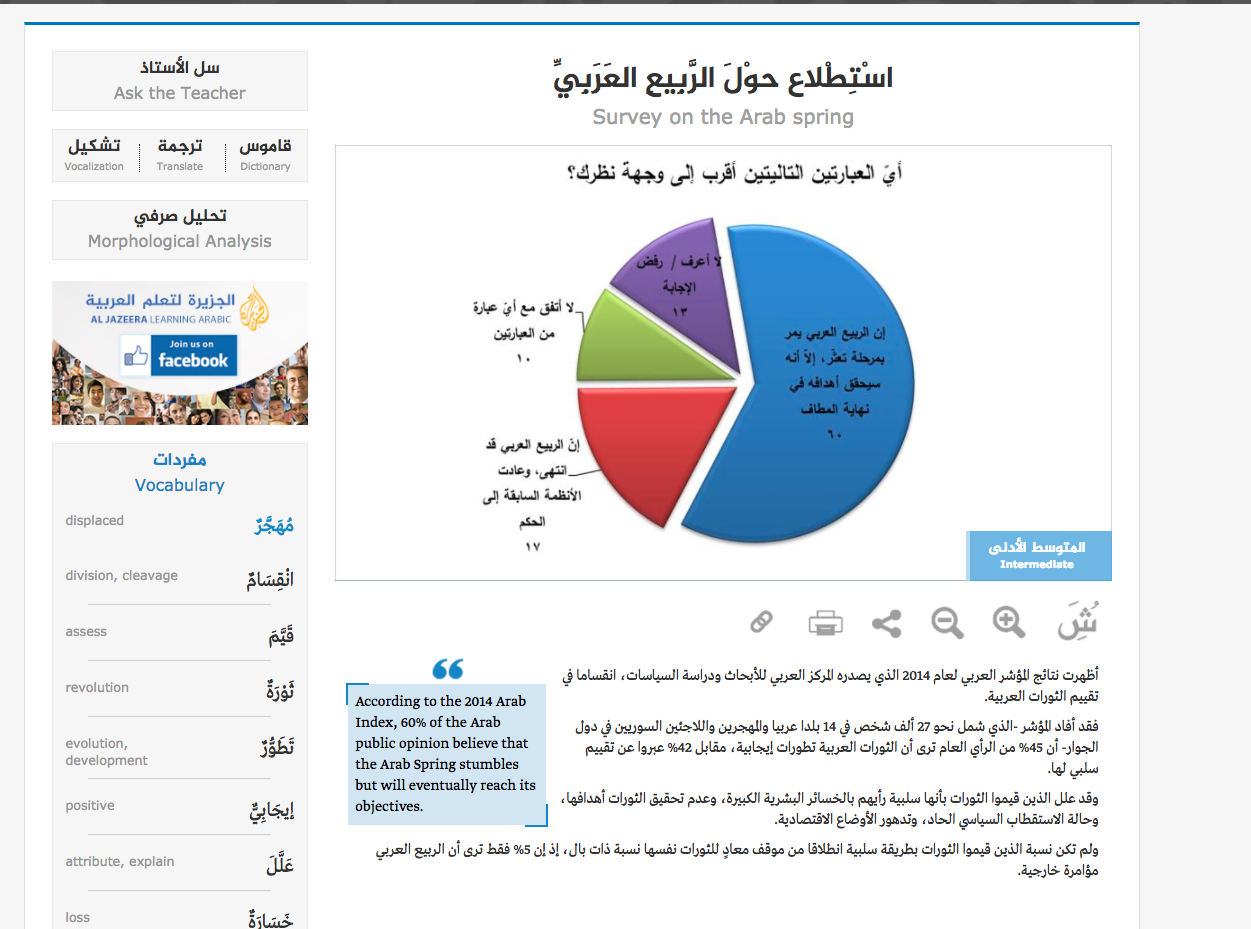Click the pie chart image
Viewport: 1251px width, 929px height.
tap(723, 363)
